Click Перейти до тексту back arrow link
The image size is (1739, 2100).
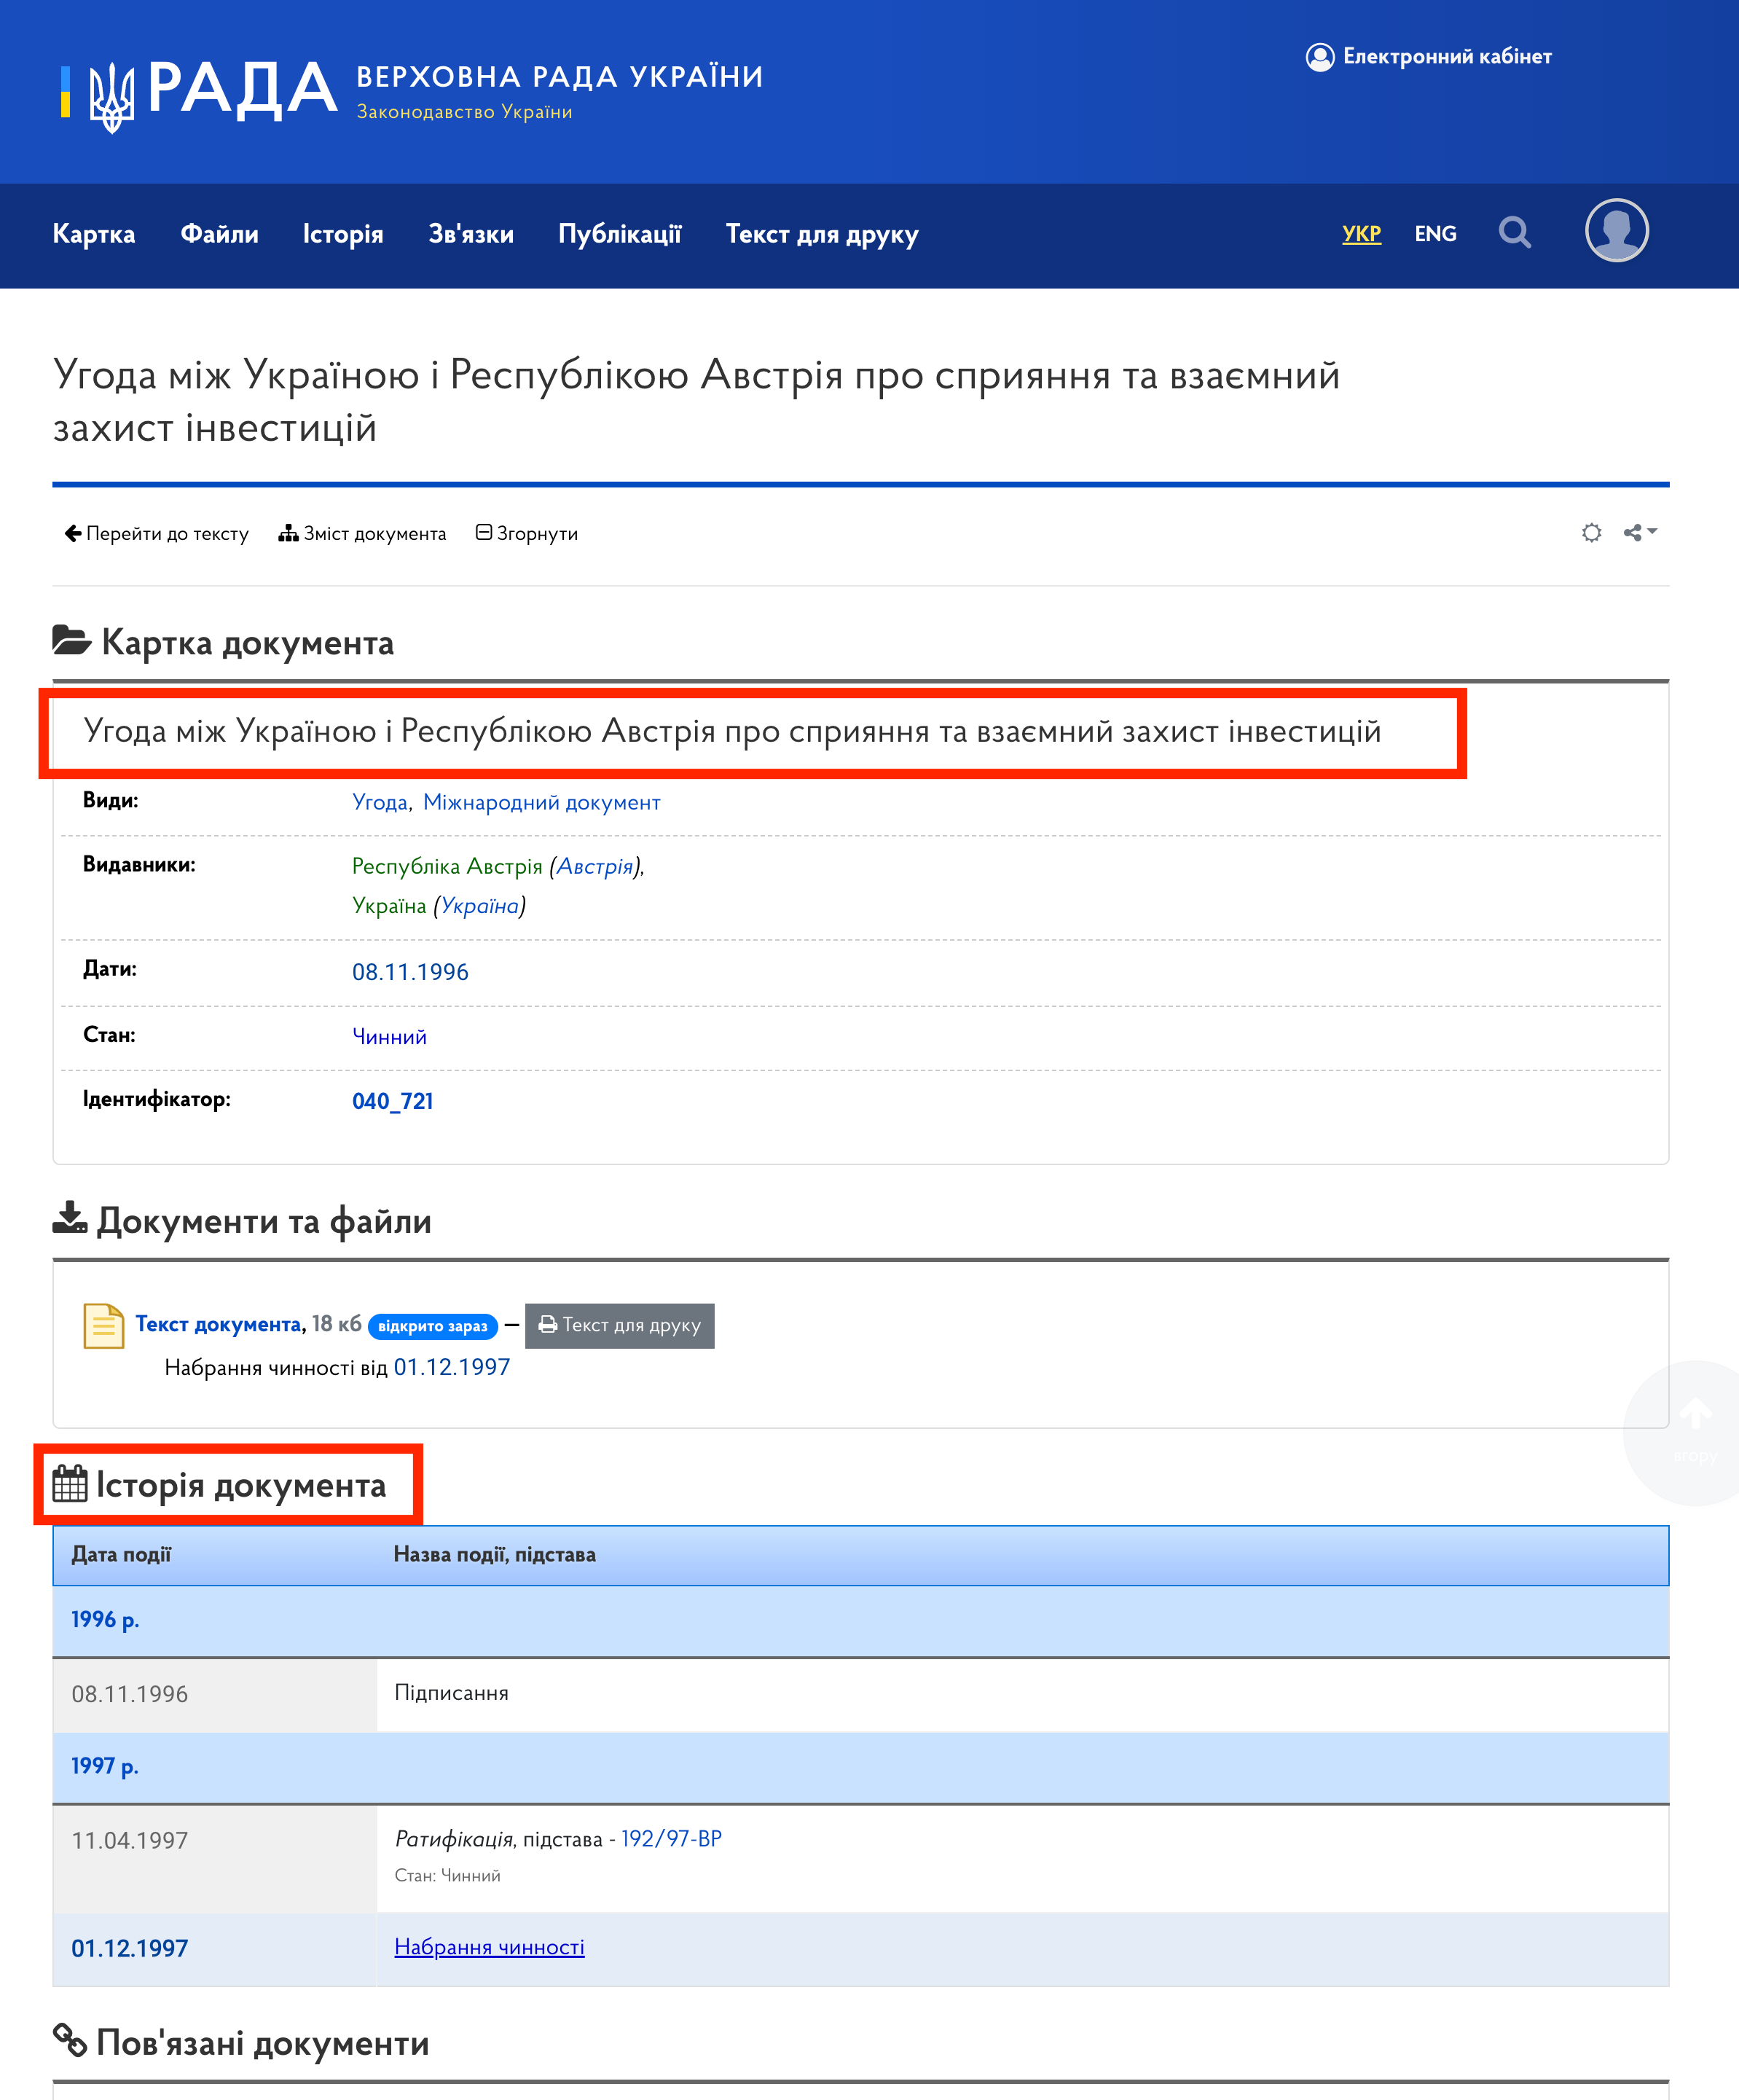coord(157,534)
